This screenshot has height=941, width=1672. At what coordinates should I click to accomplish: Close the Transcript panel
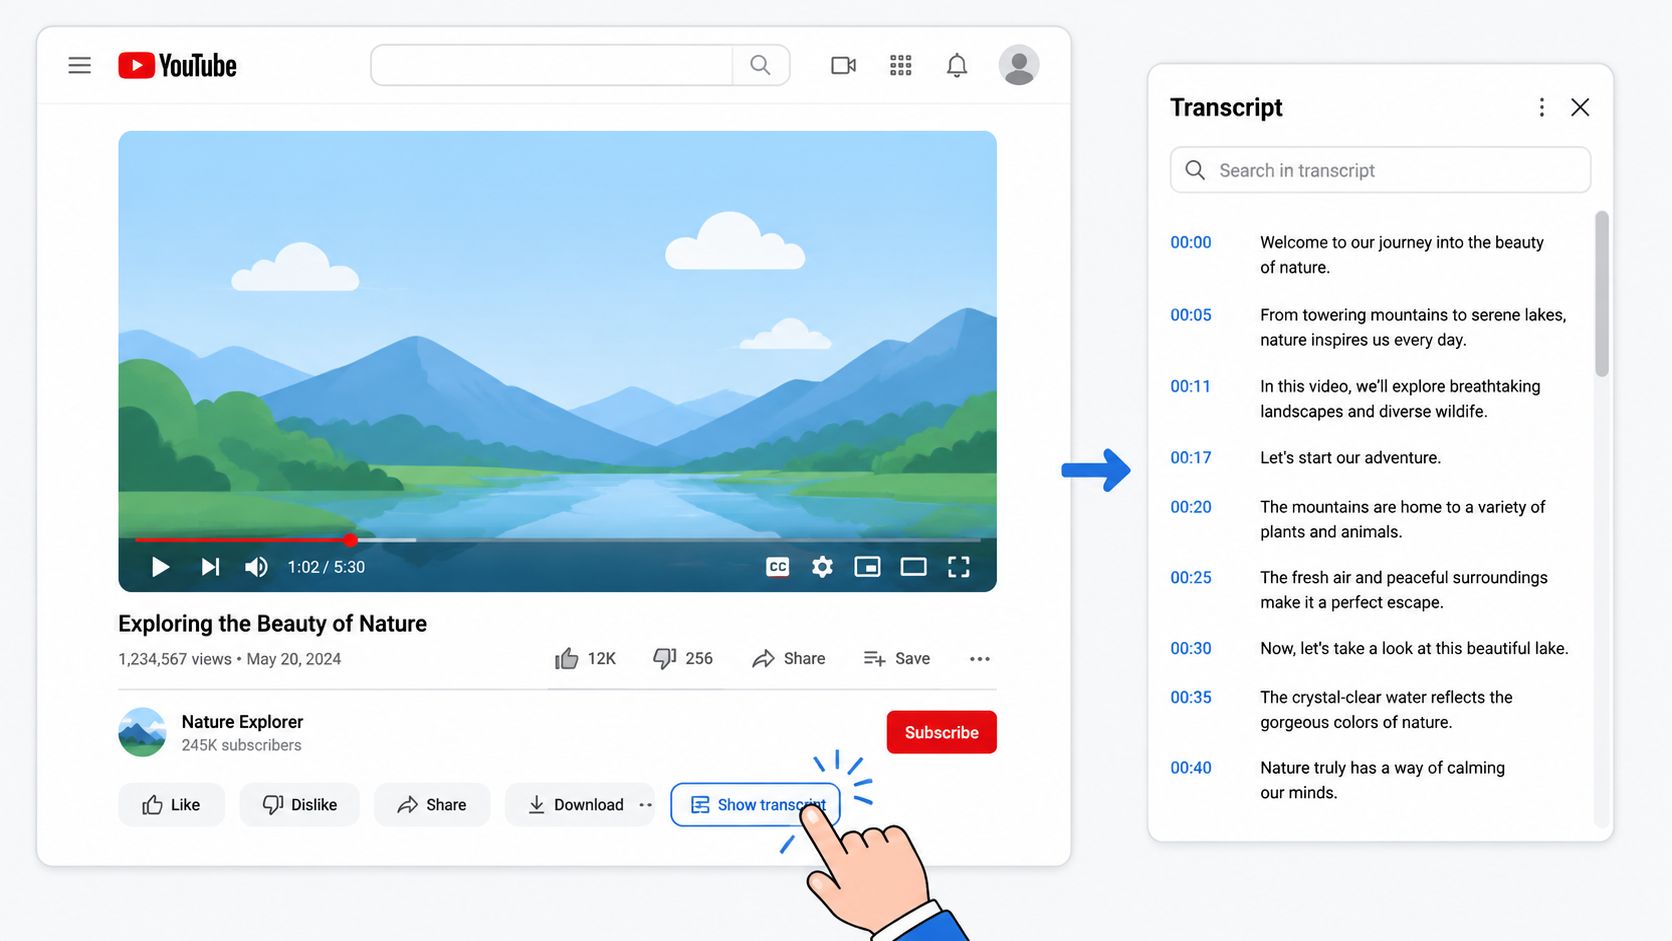(x=1580, y=107)
